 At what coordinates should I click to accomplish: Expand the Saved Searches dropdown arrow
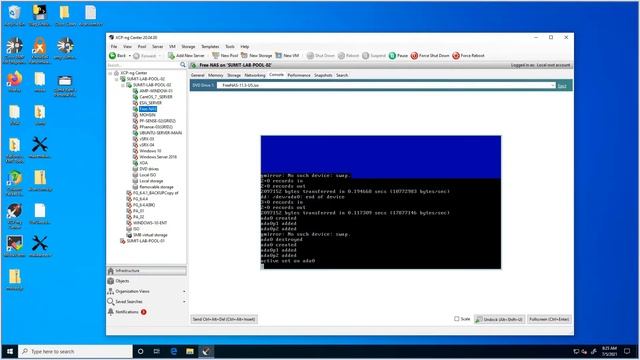[x=184, y=302]
